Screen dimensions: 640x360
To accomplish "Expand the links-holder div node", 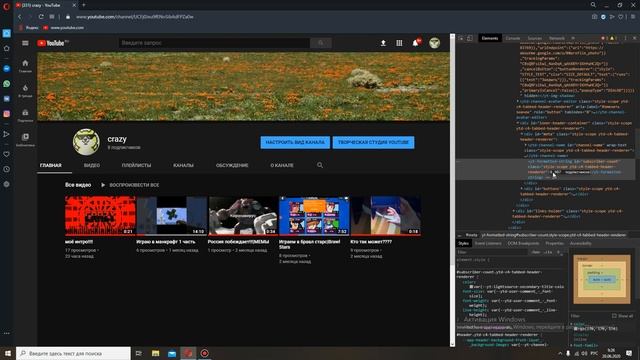I will click(514, 211).
